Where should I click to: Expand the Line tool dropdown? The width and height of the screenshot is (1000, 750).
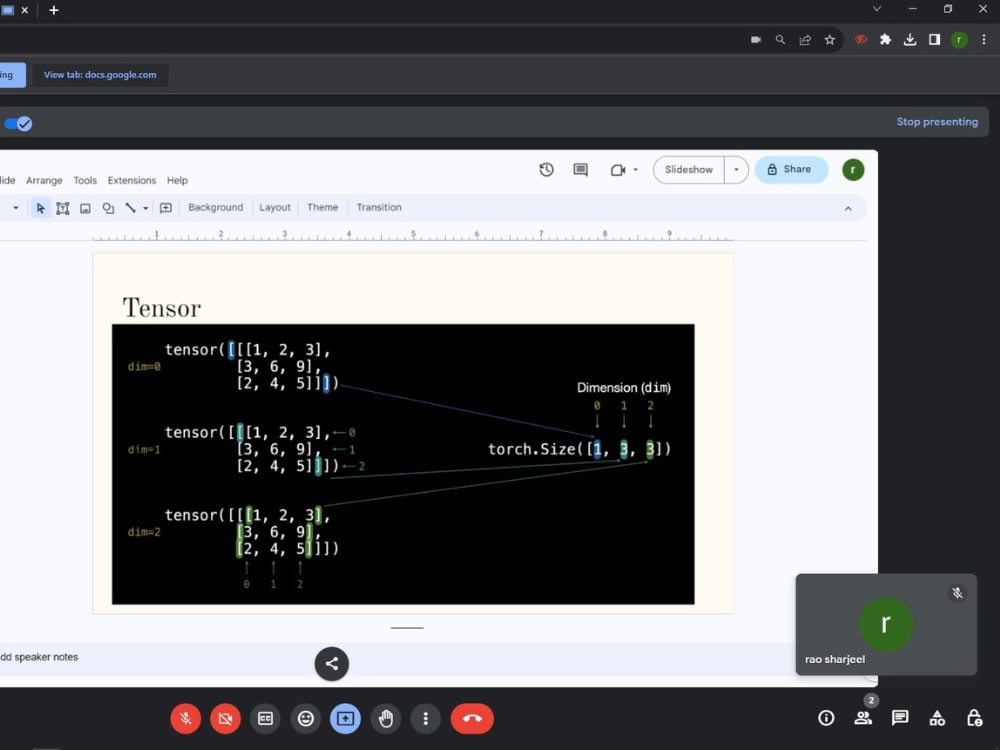pos(145,208)
